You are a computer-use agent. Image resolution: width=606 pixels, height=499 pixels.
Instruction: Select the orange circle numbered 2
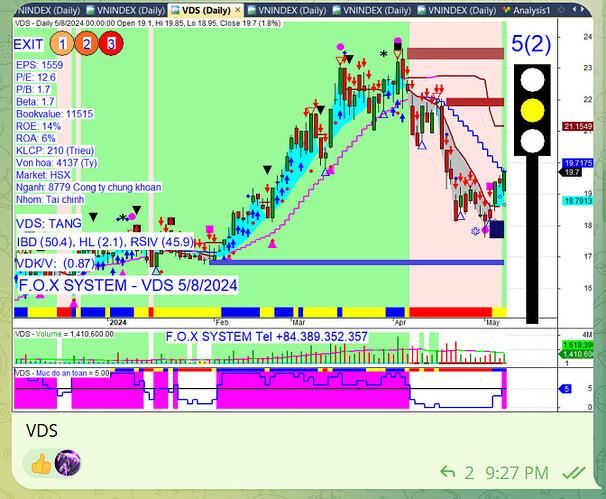(87, 43)
